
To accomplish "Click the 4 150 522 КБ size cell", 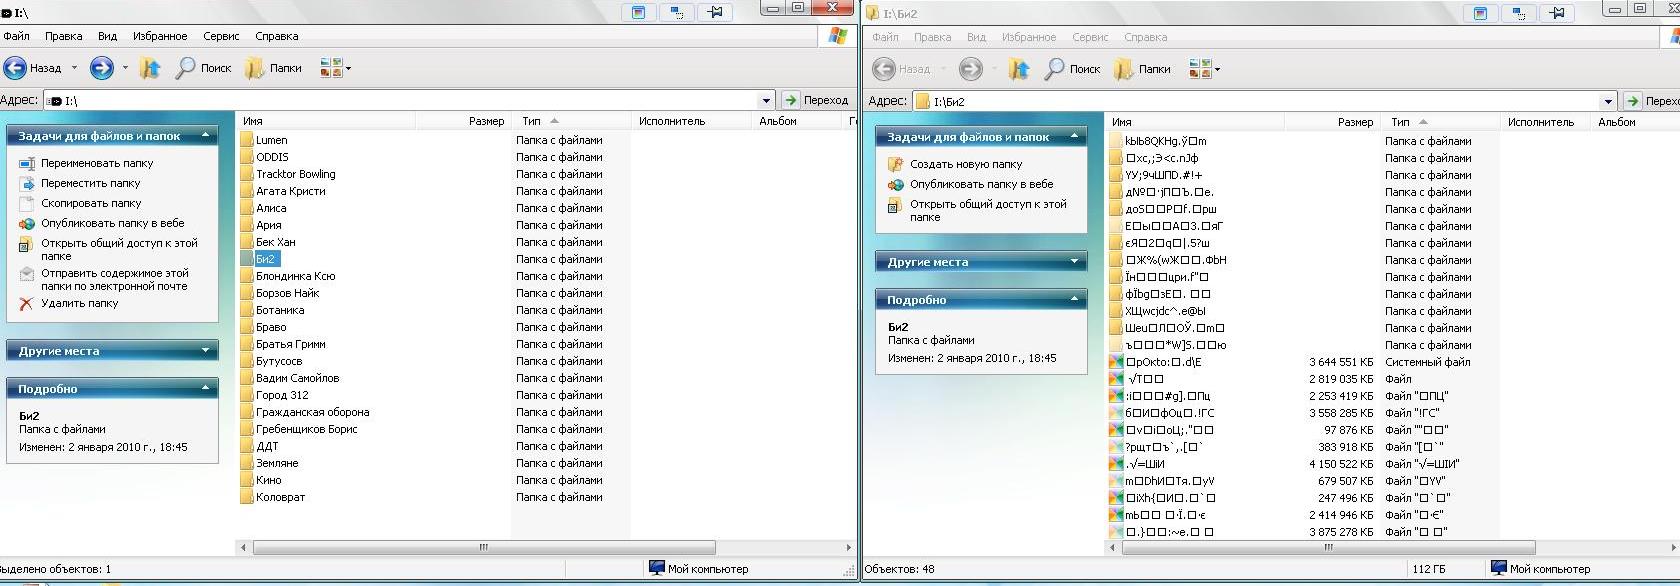I will 1341,464.
